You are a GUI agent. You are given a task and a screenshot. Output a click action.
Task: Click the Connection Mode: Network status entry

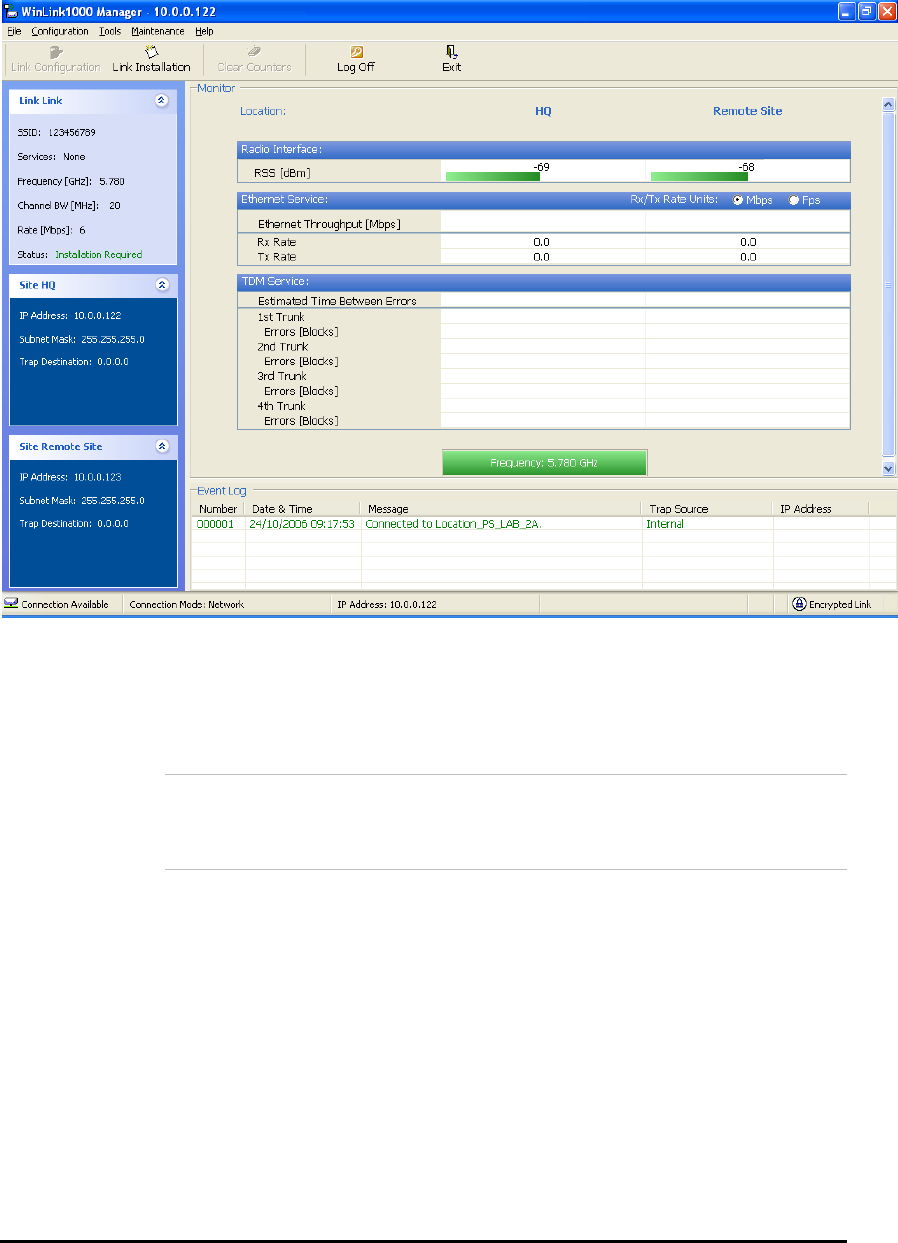[187, 605]
